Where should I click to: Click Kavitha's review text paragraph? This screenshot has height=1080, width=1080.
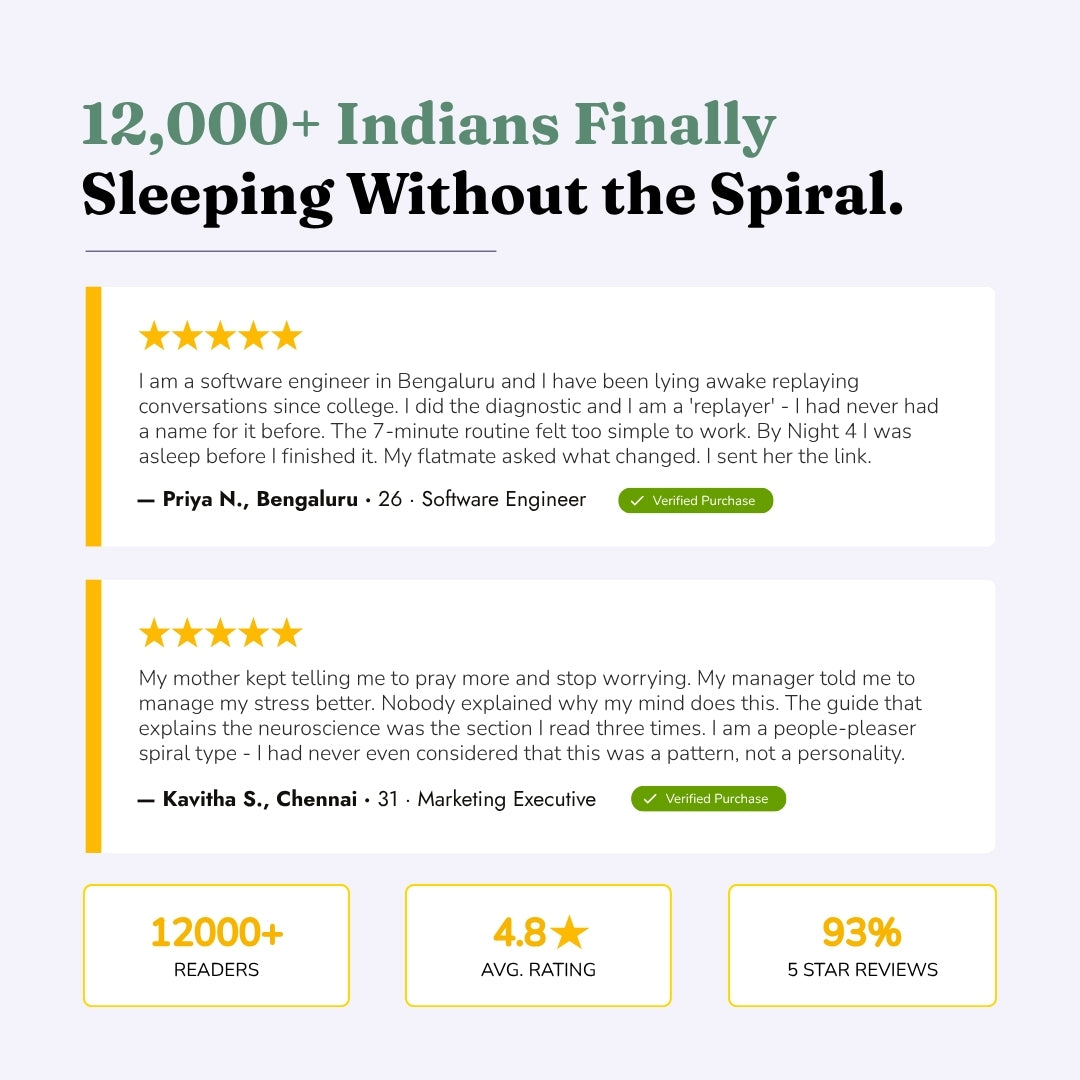tap(530, 715)
